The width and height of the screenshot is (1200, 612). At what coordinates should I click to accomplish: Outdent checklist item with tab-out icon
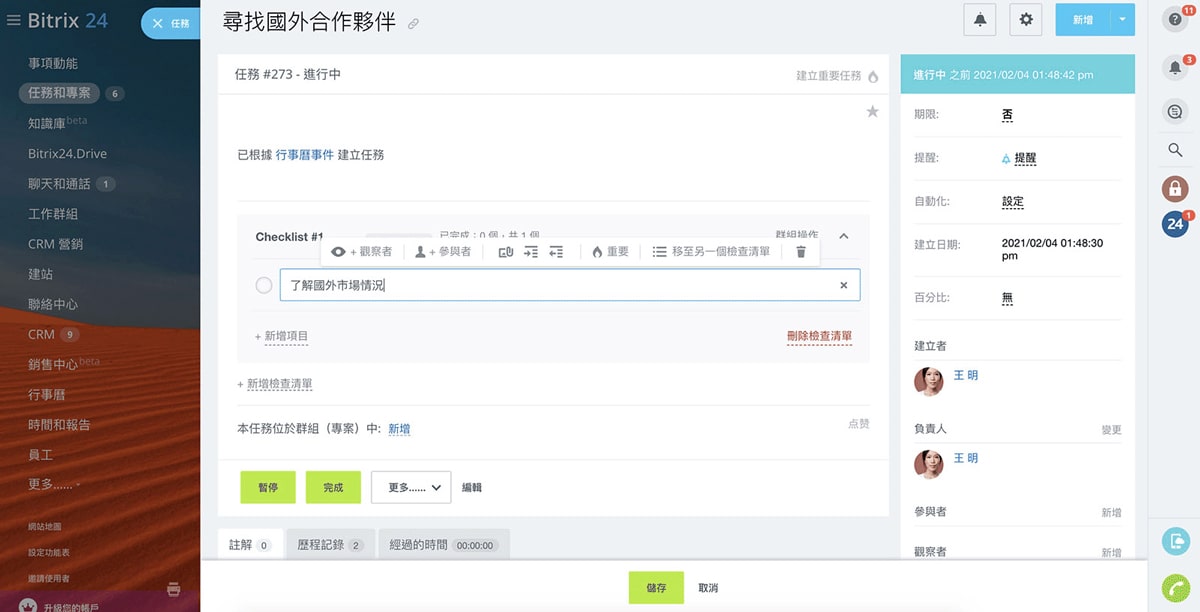(x=557, y=252)
